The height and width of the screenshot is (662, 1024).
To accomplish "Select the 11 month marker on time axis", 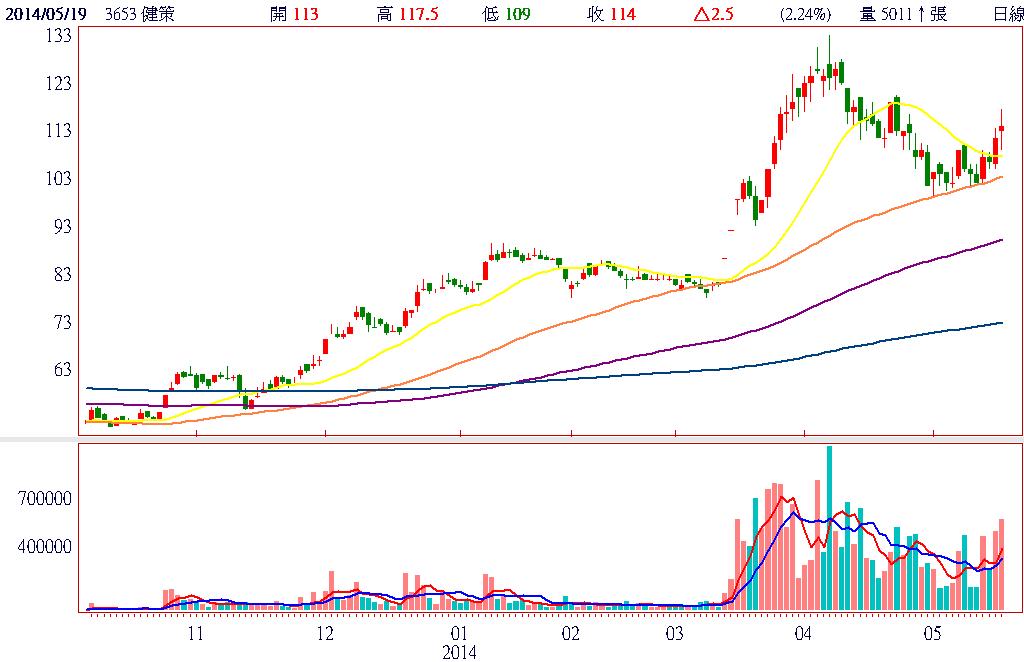I will coord(196,634).
